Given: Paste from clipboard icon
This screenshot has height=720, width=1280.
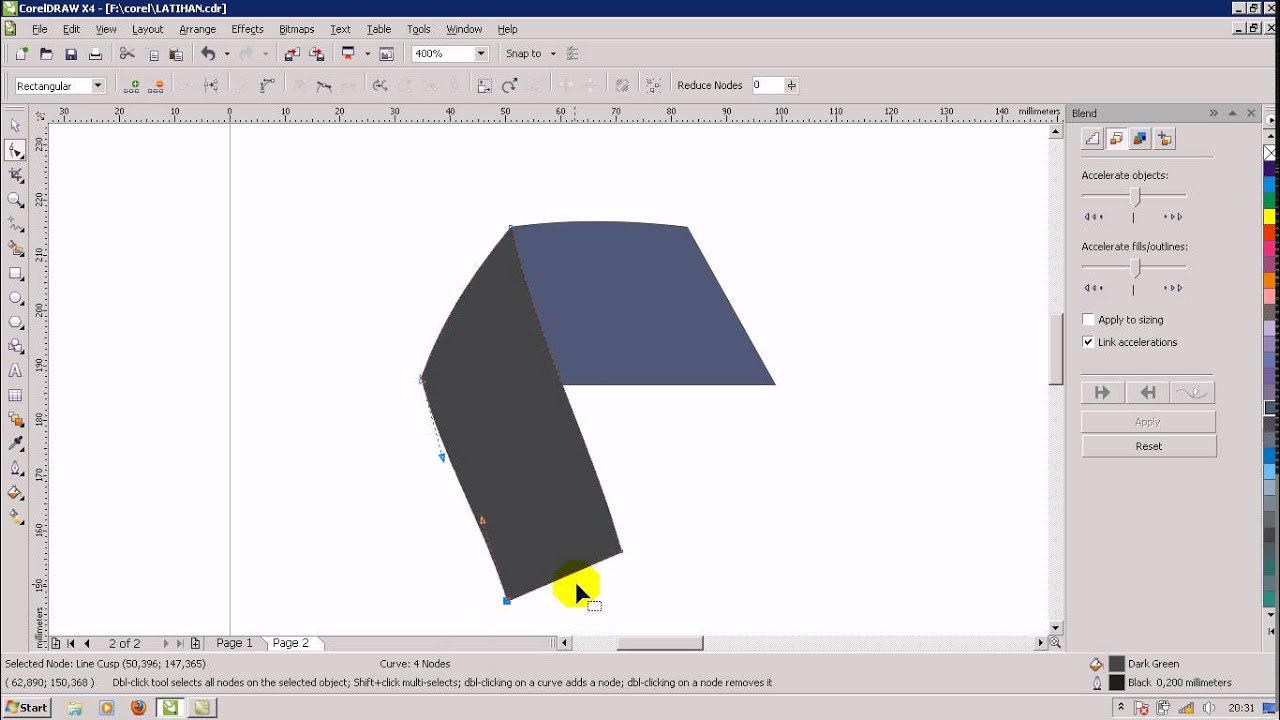Looking at the screenshot, I should tap(176, 54).
